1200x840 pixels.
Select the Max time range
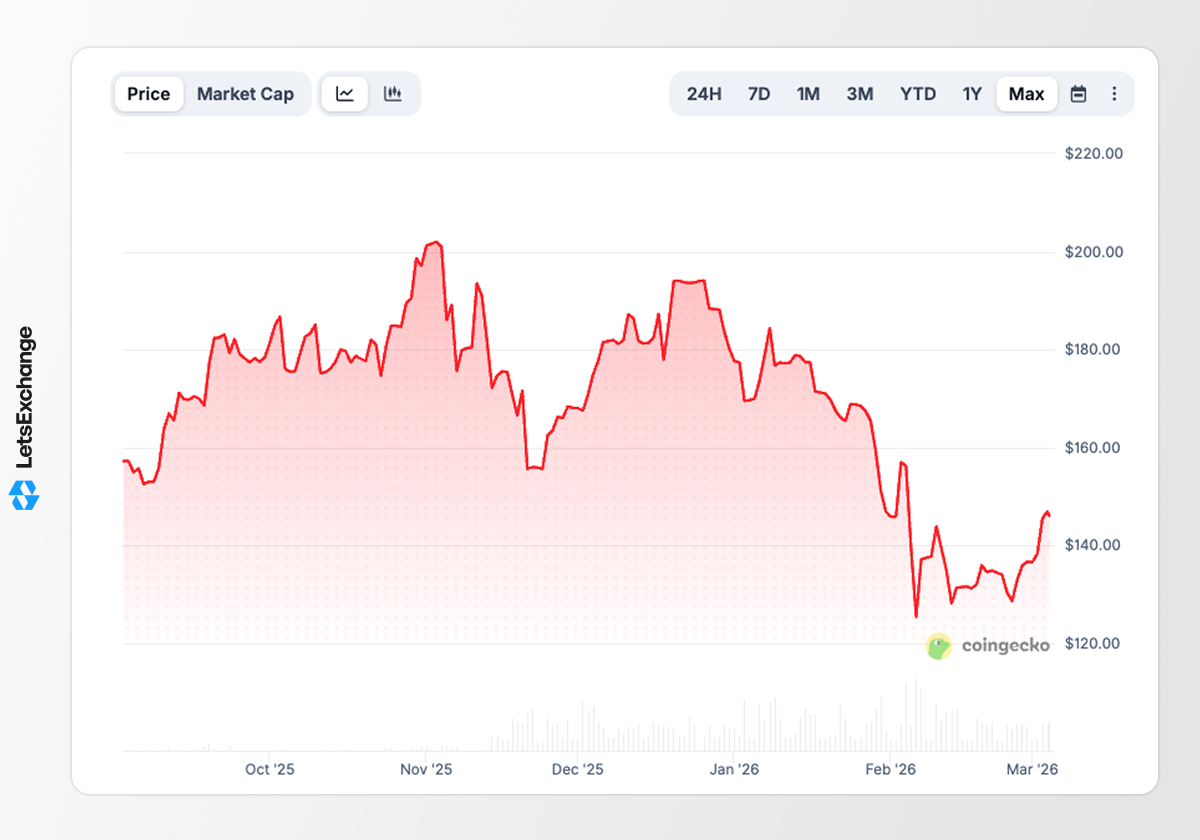click(1027, 94)
